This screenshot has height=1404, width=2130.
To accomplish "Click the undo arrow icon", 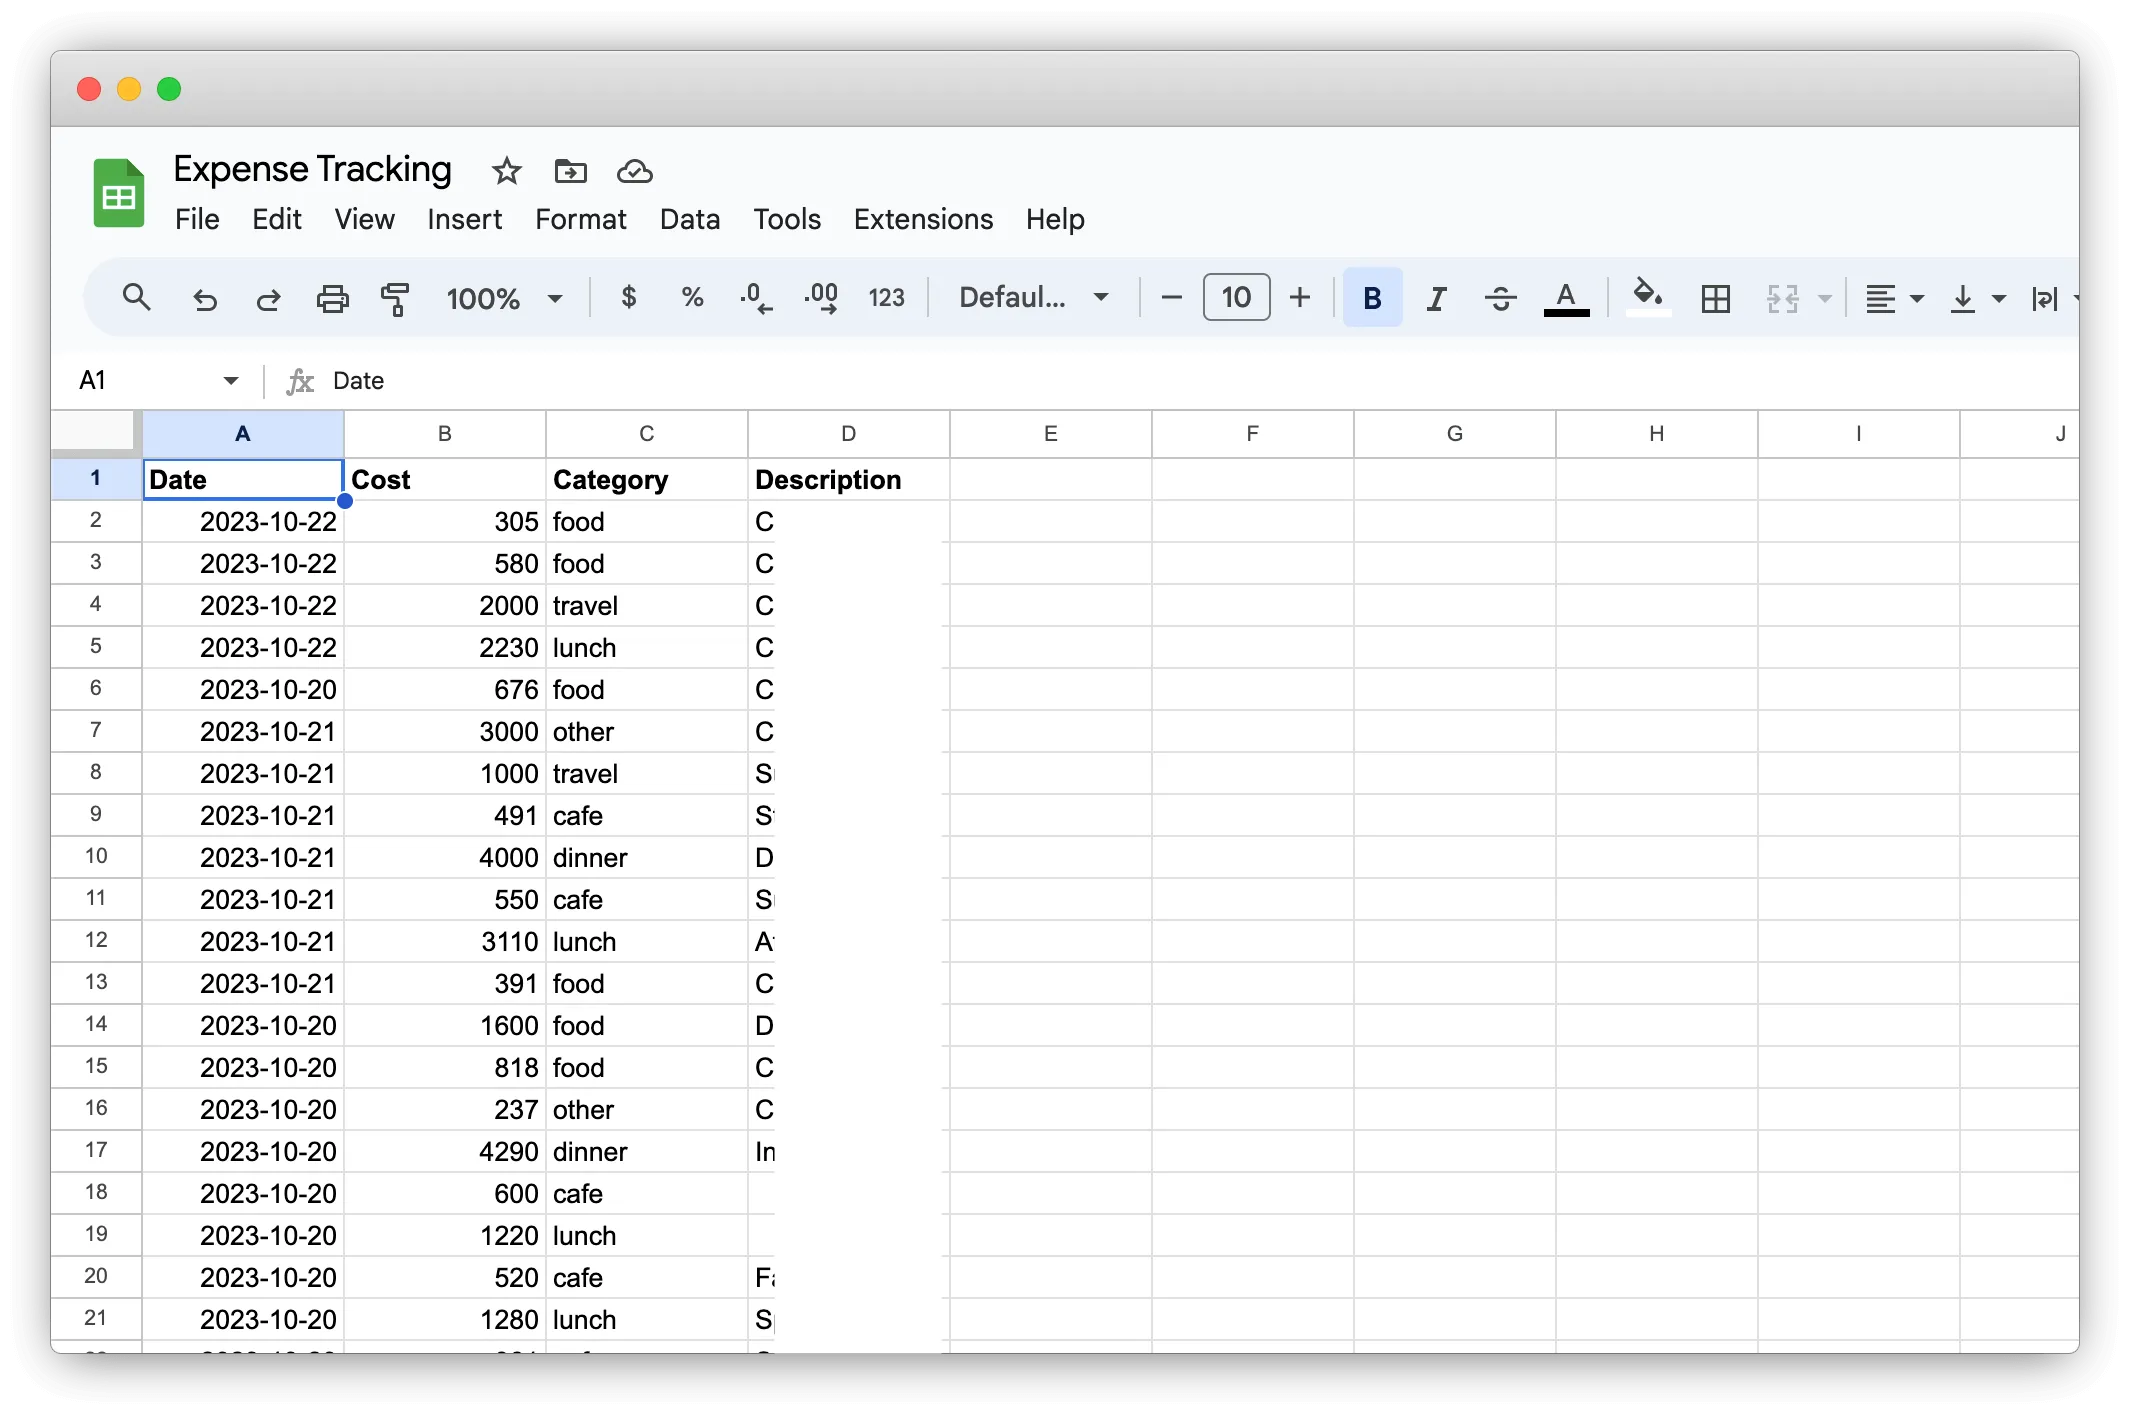I will click(x=204, y=298).
